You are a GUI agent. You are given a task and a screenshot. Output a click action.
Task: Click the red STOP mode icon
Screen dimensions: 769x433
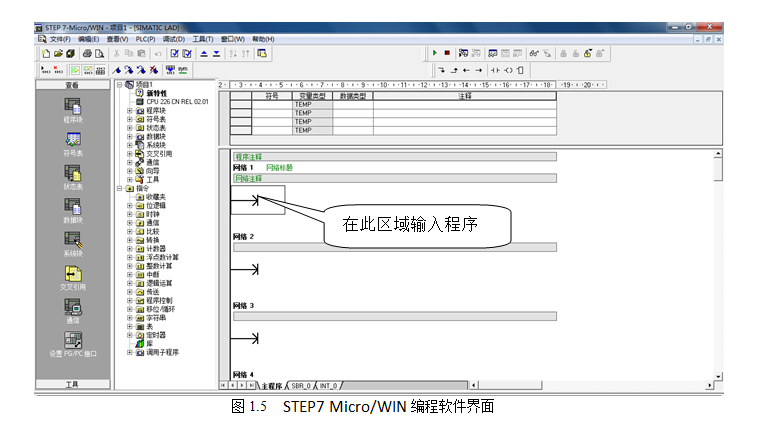point(447,53)
